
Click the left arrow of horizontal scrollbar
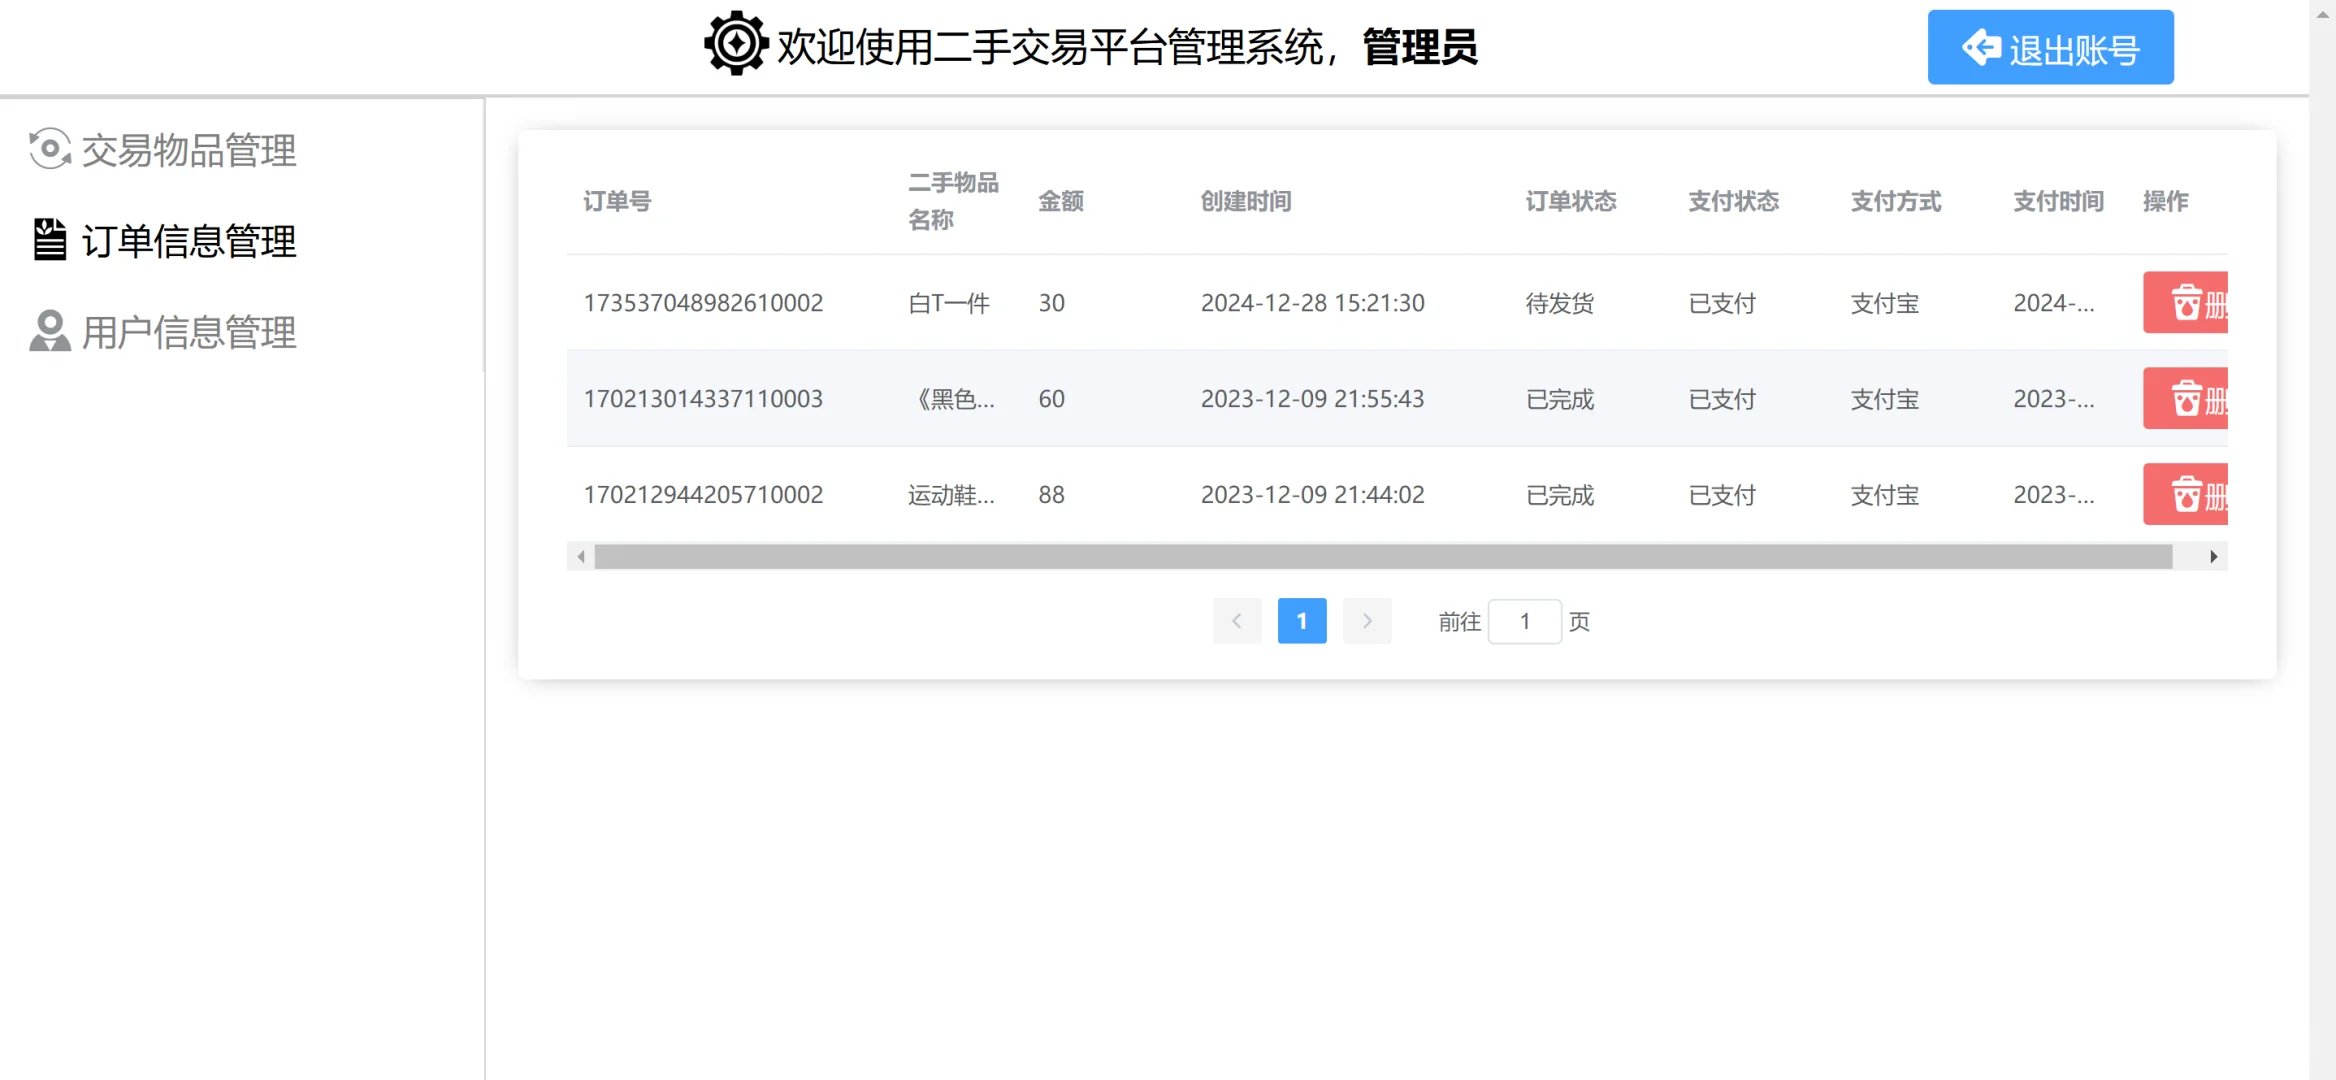[x=581, y=555]
